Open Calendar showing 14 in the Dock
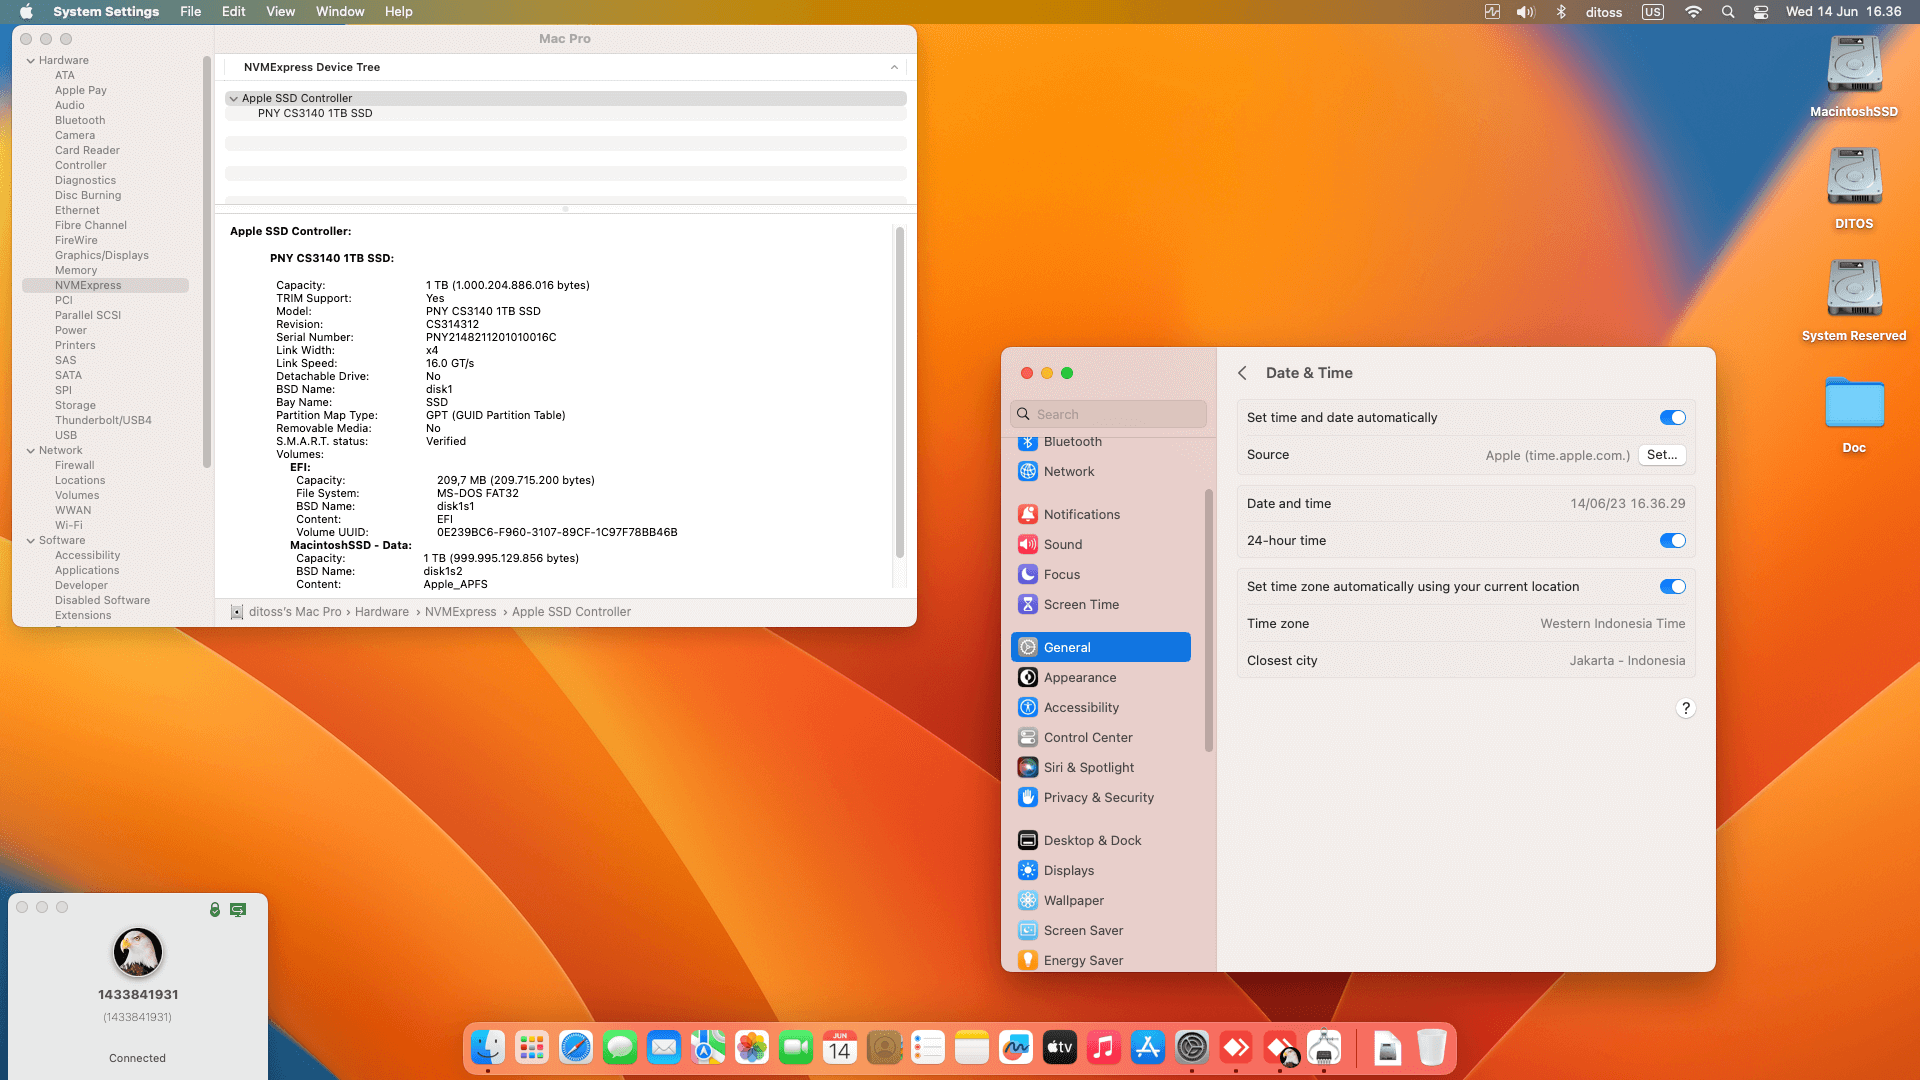This screenshot has width=1920, height=1080. click(x=840, y=1048)
